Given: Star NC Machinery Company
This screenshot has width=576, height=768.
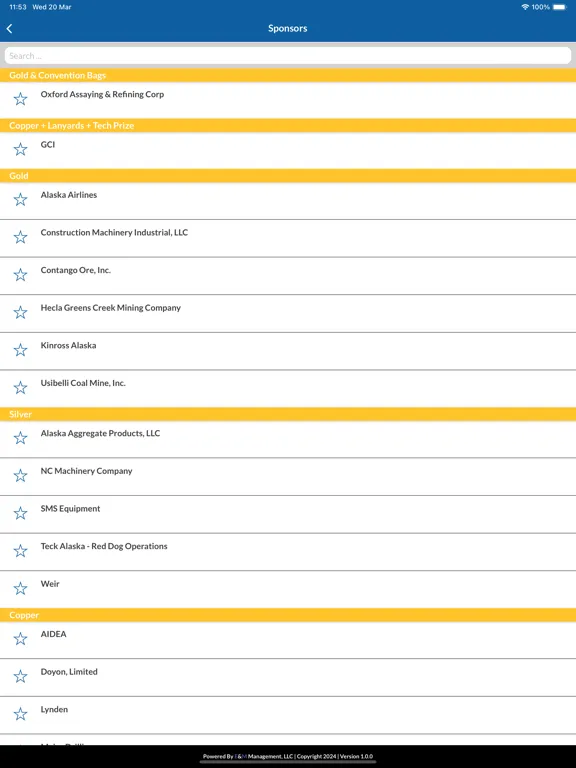Looking at the screenshot, I should tap(20, 476).
